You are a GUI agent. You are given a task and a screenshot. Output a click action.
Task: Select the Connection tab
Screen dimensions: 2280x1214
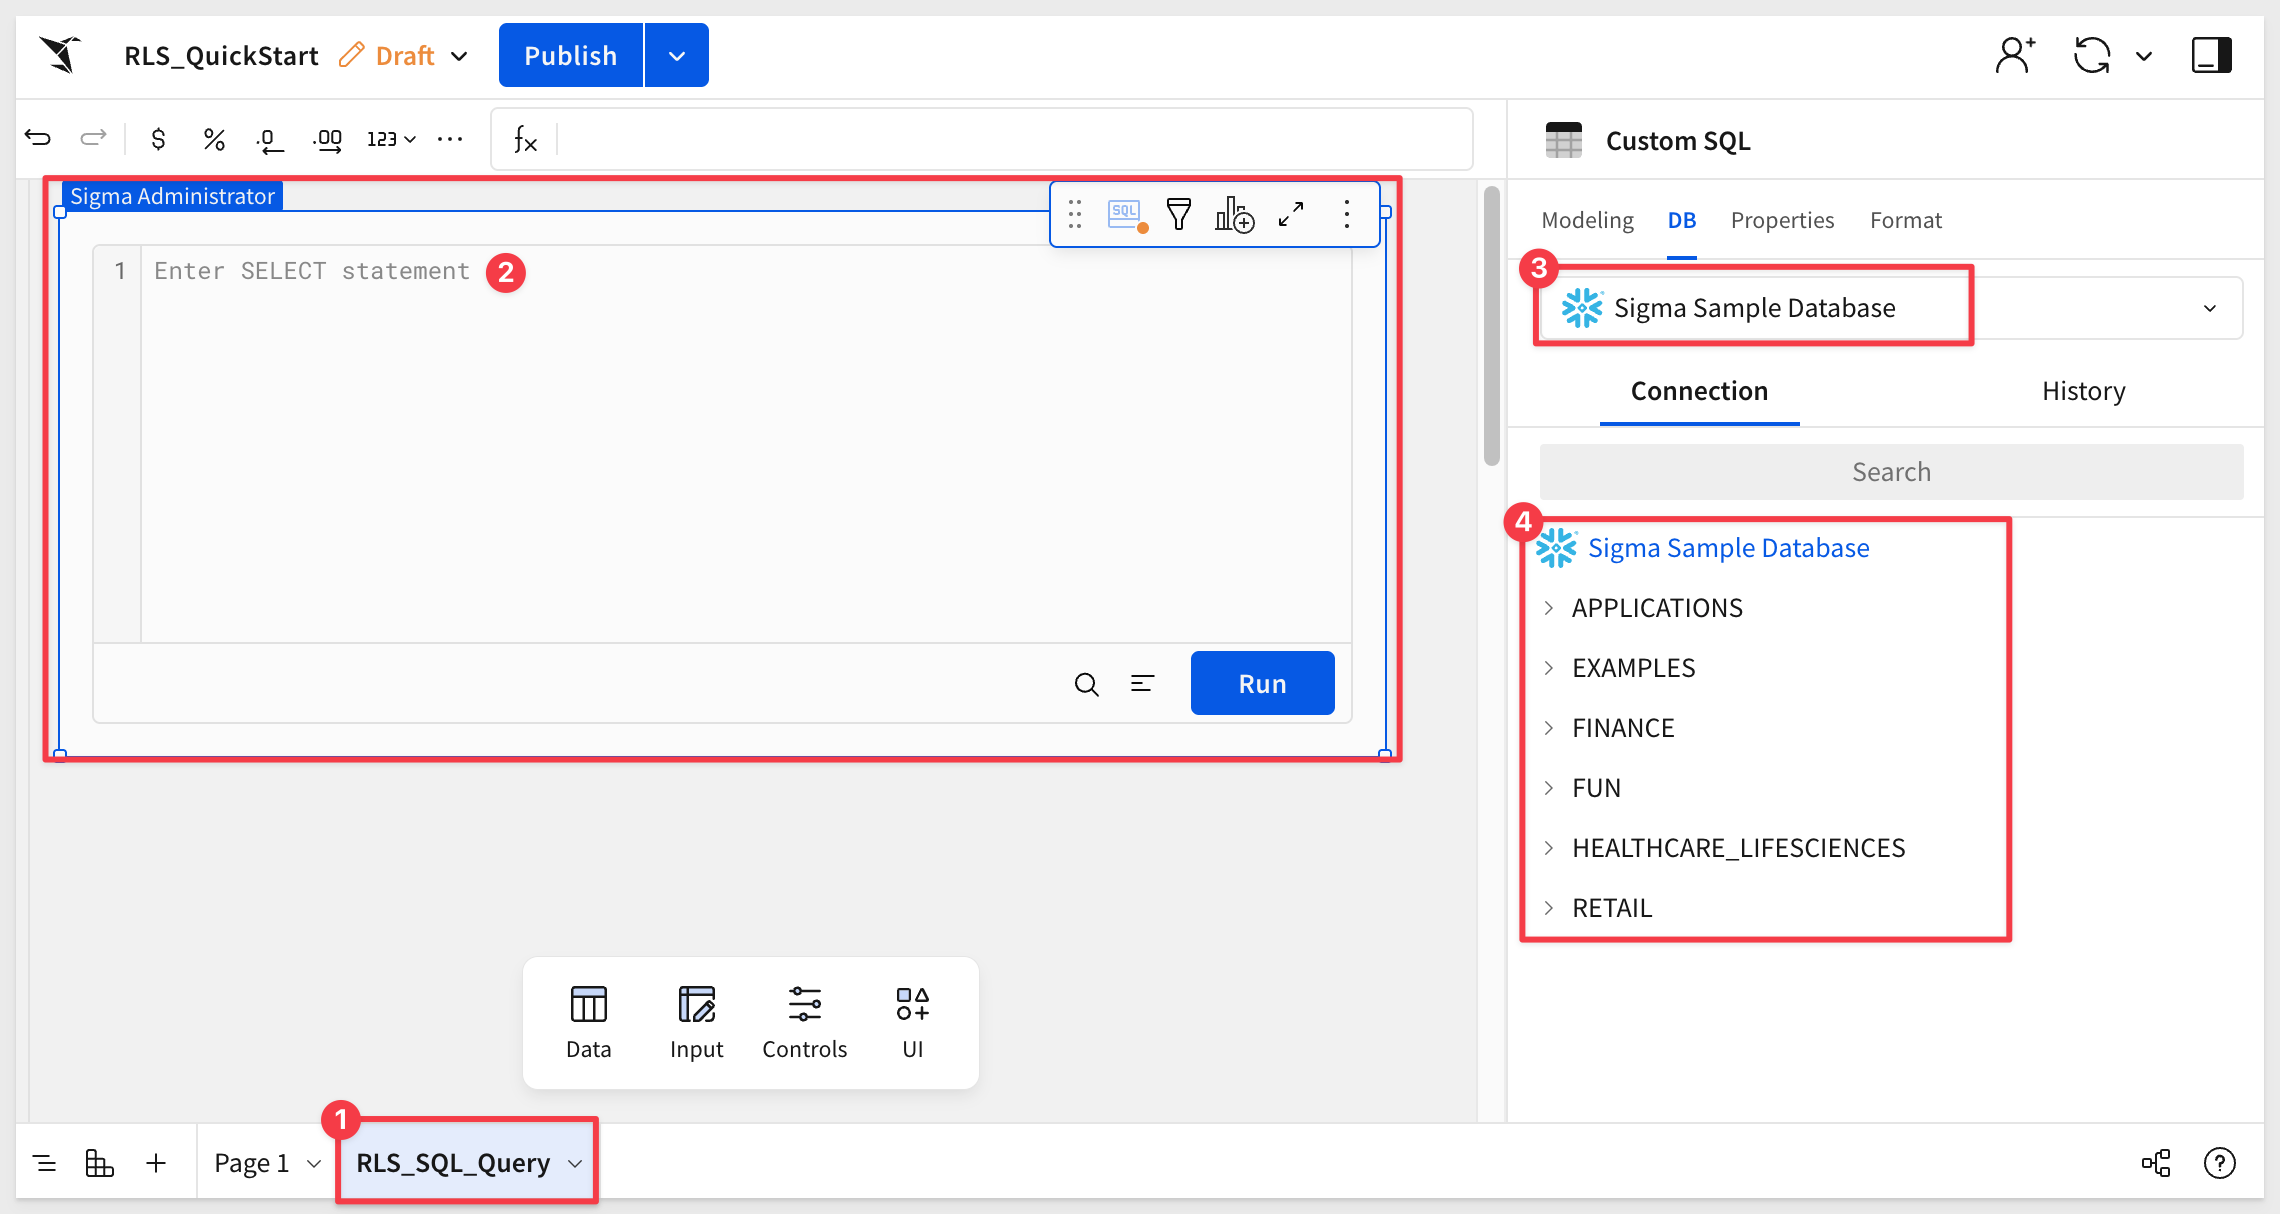click(x=1699, y=391)
